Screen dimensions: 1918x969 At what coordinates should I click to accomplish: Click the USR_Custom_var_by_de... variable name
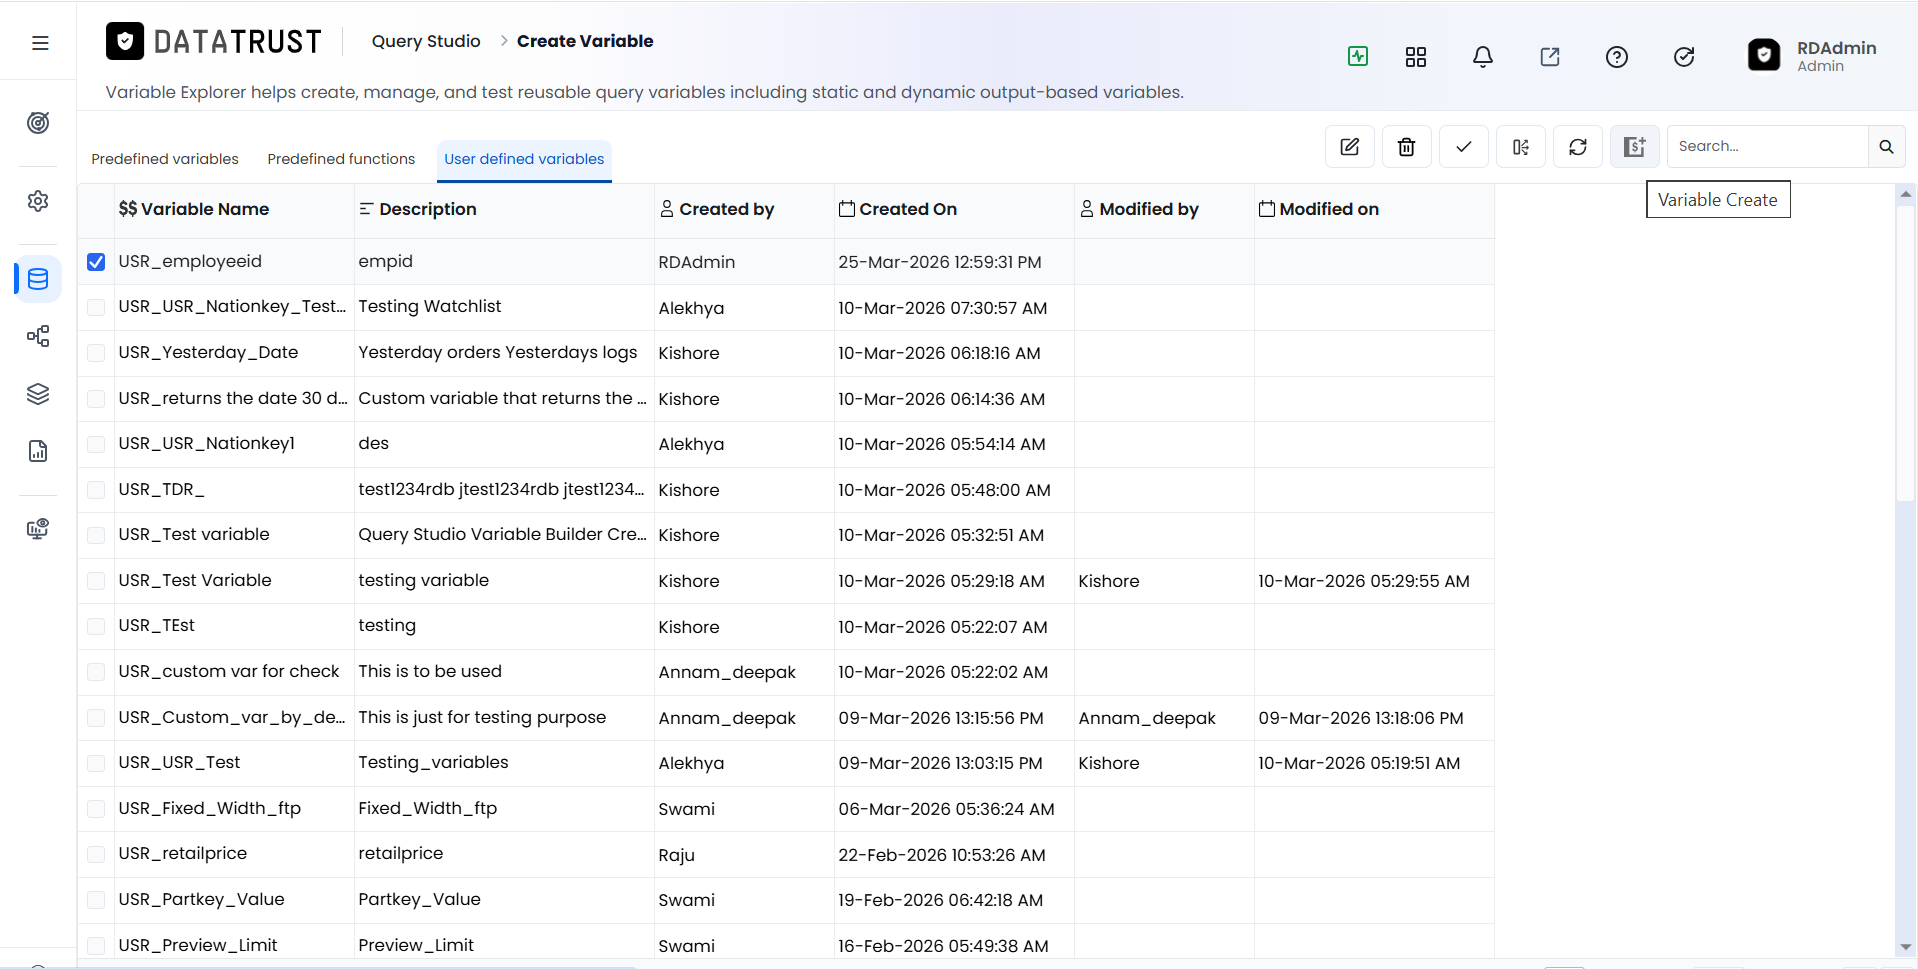(x=232, y=717)
